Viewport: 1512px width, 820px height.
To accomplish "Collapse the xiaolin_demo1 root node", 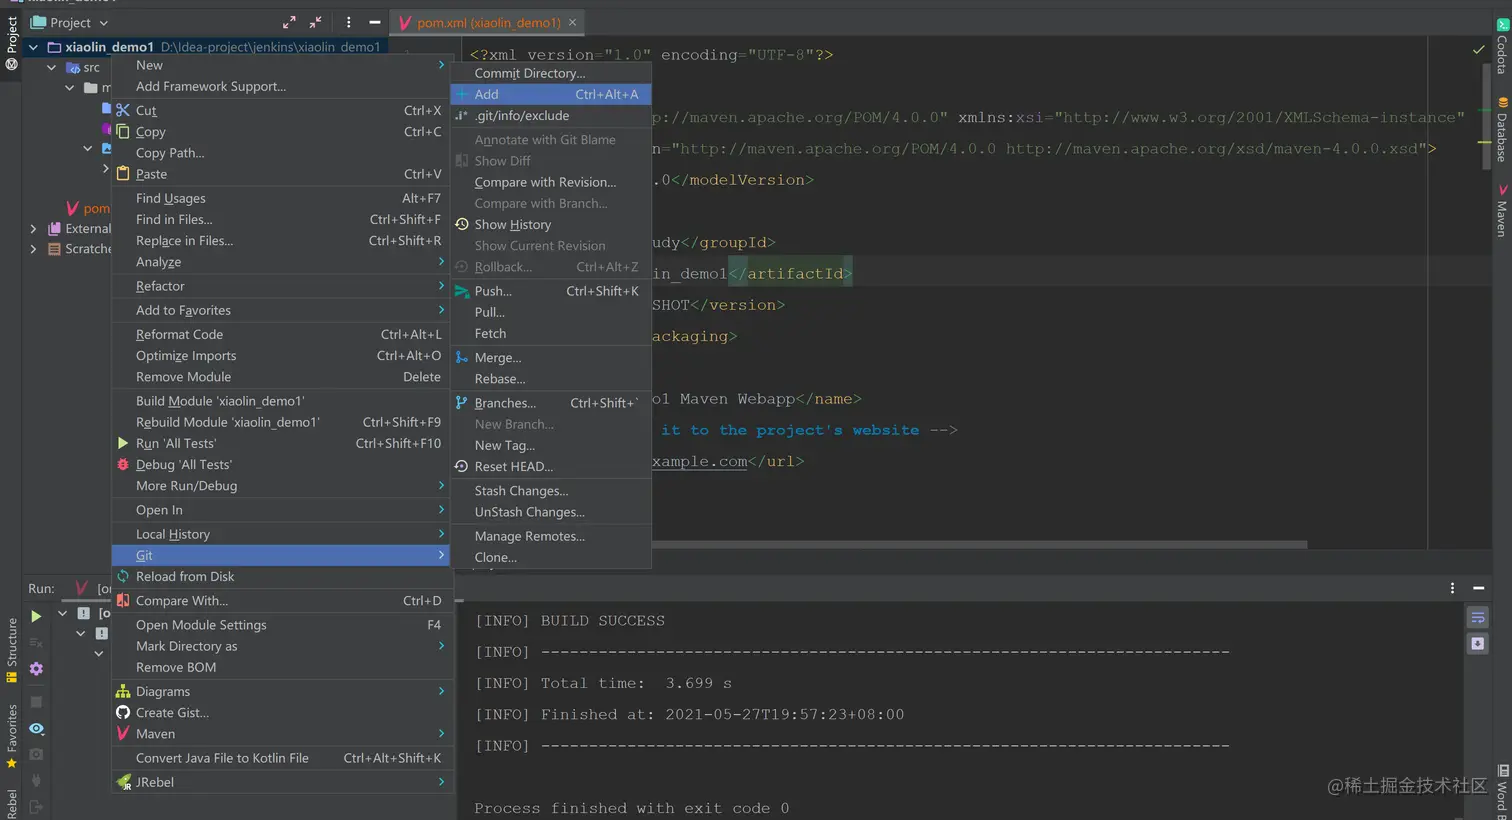I will pyautogui.click(x=33, y=47).
